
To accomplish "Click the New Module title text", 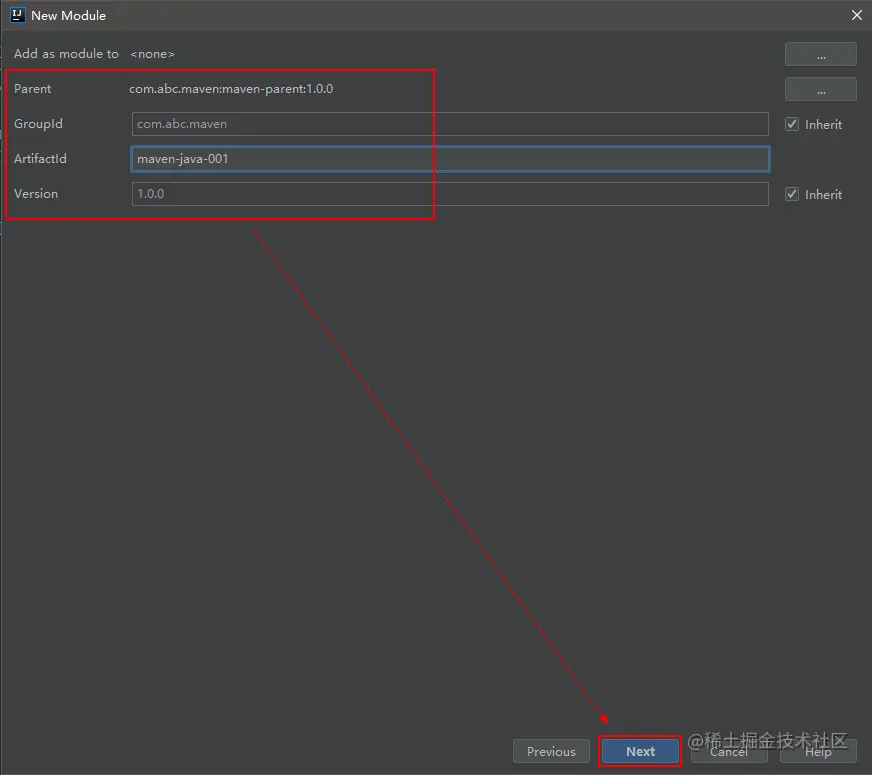I will 68,16.
